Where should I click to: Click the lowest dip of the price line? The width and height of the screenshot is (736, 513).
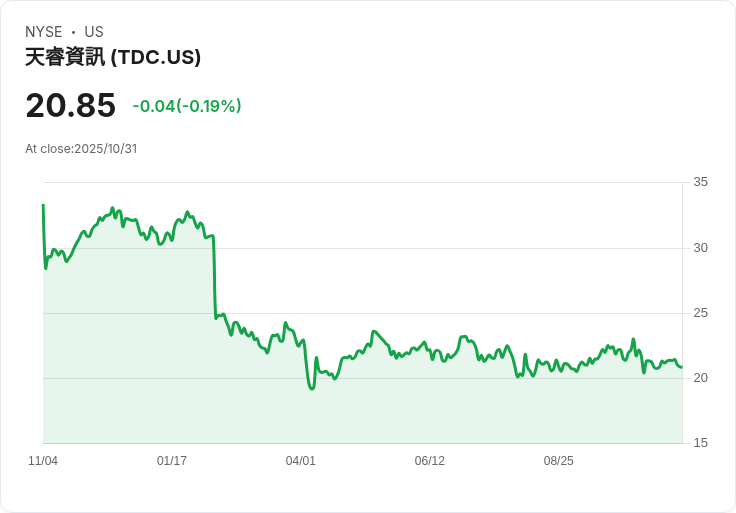[x=312, y=388]
